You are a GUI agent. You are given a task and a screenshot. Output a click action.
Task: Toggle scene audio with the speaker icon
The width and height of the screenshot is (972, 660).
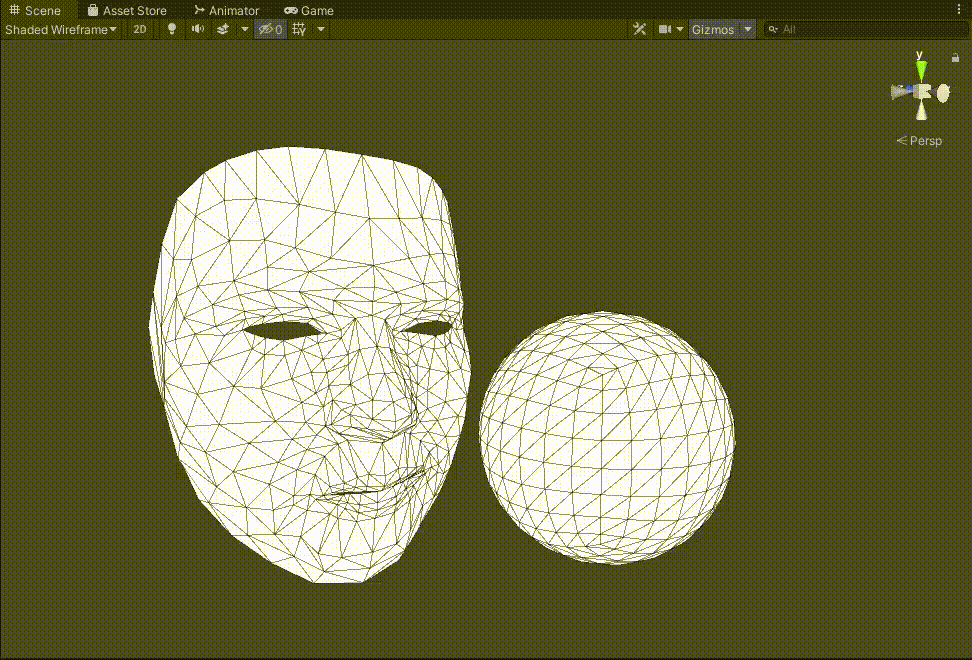click(197, 29)
